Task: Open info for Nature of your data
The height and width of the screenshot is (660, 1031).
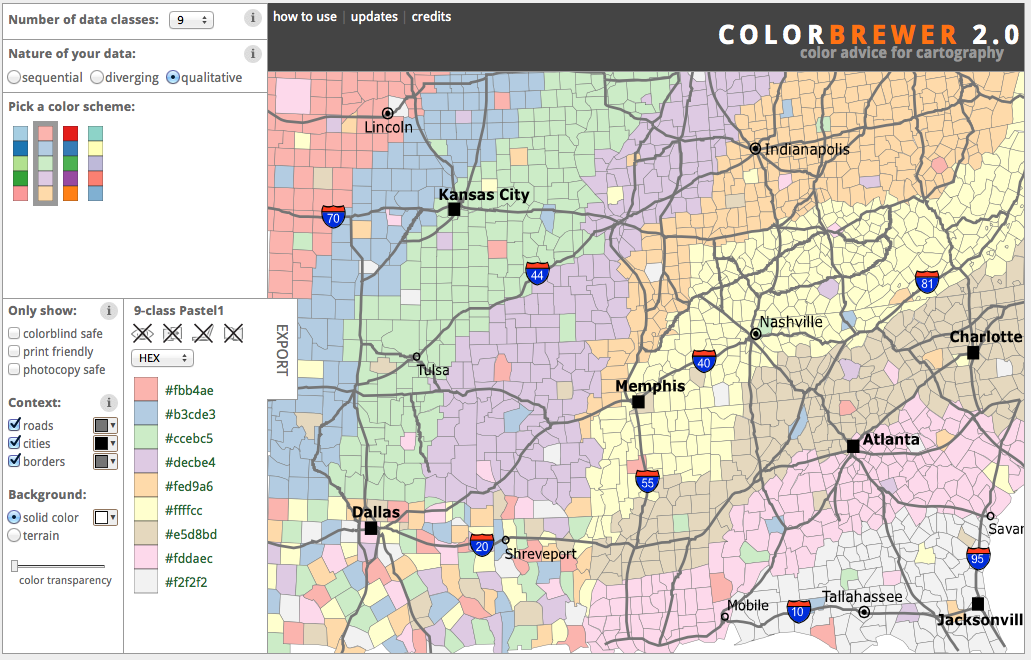Action: 253,54
